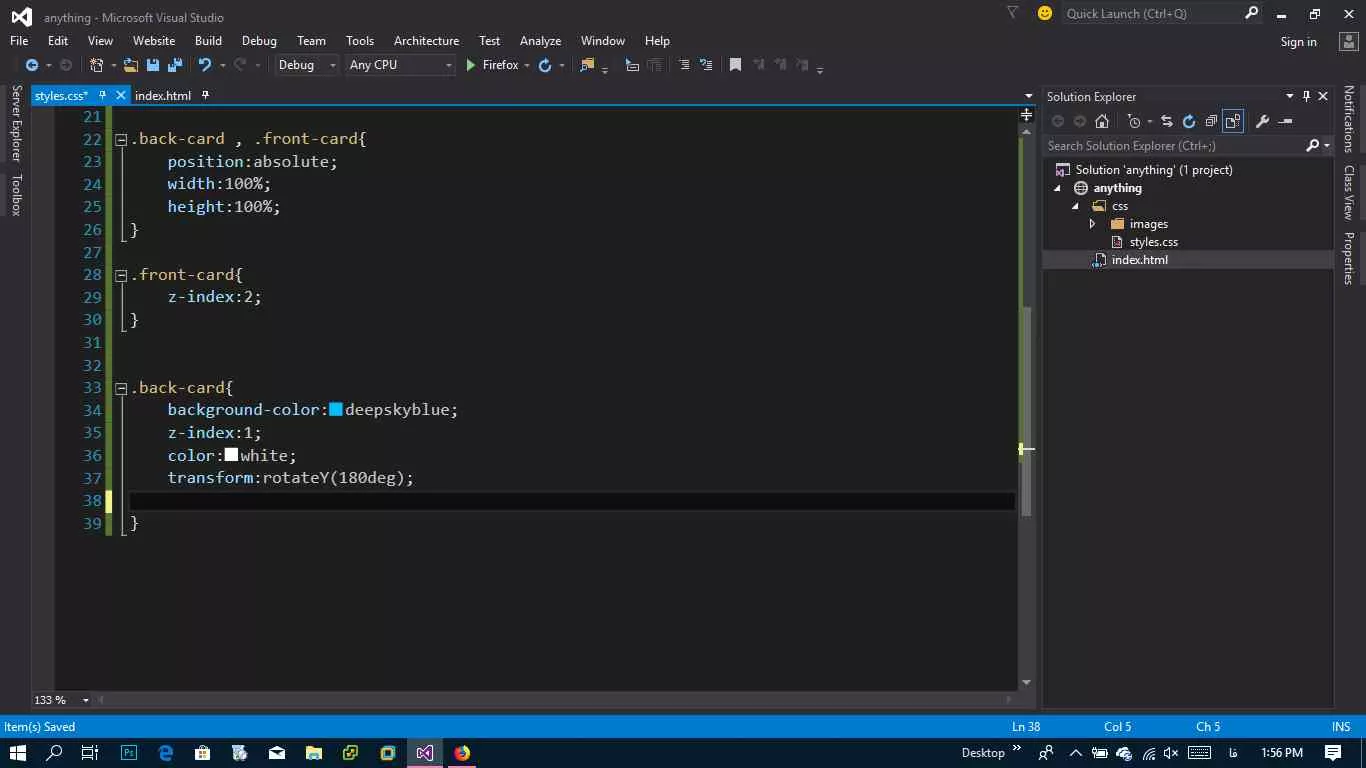Viewport: 1366px width, 768px height.
Task: Click the Undo arrow icon
Action: (x=204, y=65)
